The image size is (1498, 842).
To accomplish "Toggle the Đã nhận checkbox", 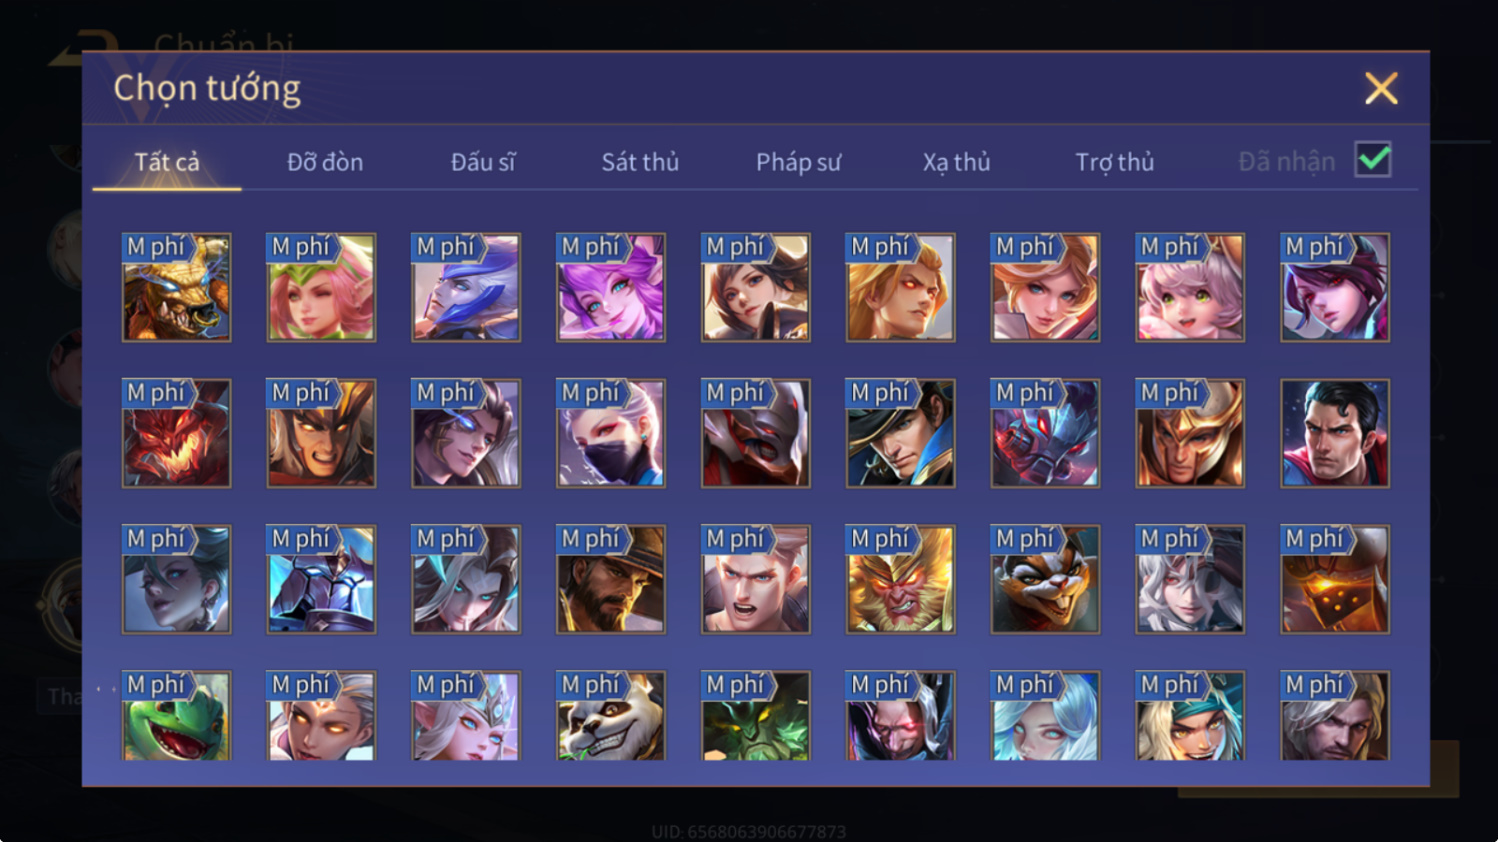I will click(1373, 160).
